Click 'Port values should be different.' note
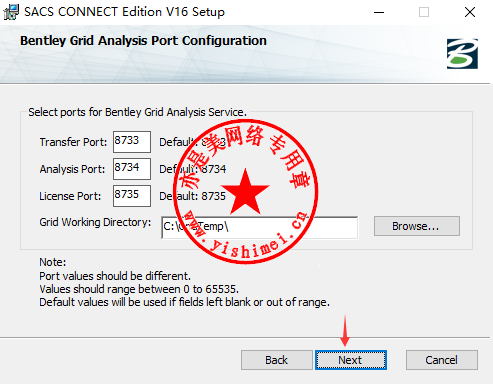The width and height of the screenshot is (493, 384). (x=115, y=276)
